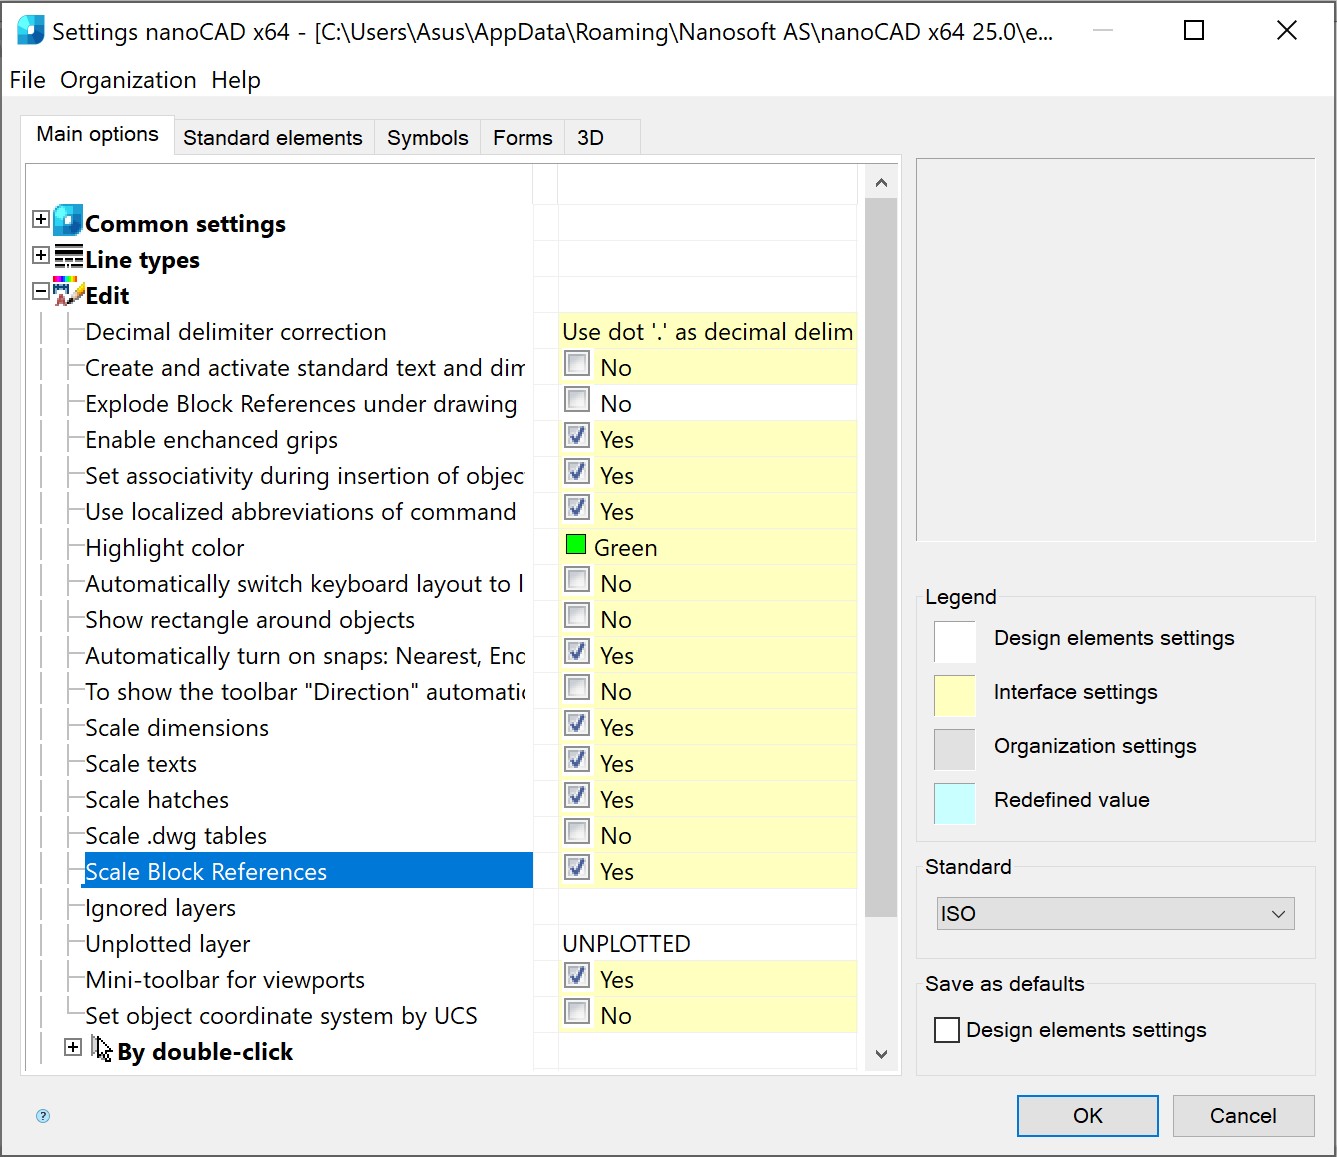Click the Line types icon

point(68,257)
